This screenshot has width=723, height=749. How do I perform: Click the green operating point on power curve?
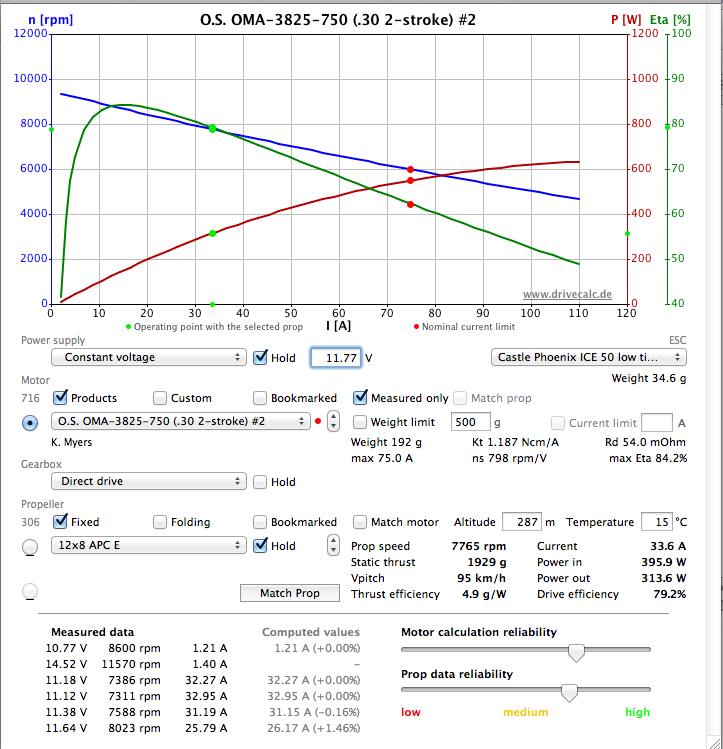(213, 234)
